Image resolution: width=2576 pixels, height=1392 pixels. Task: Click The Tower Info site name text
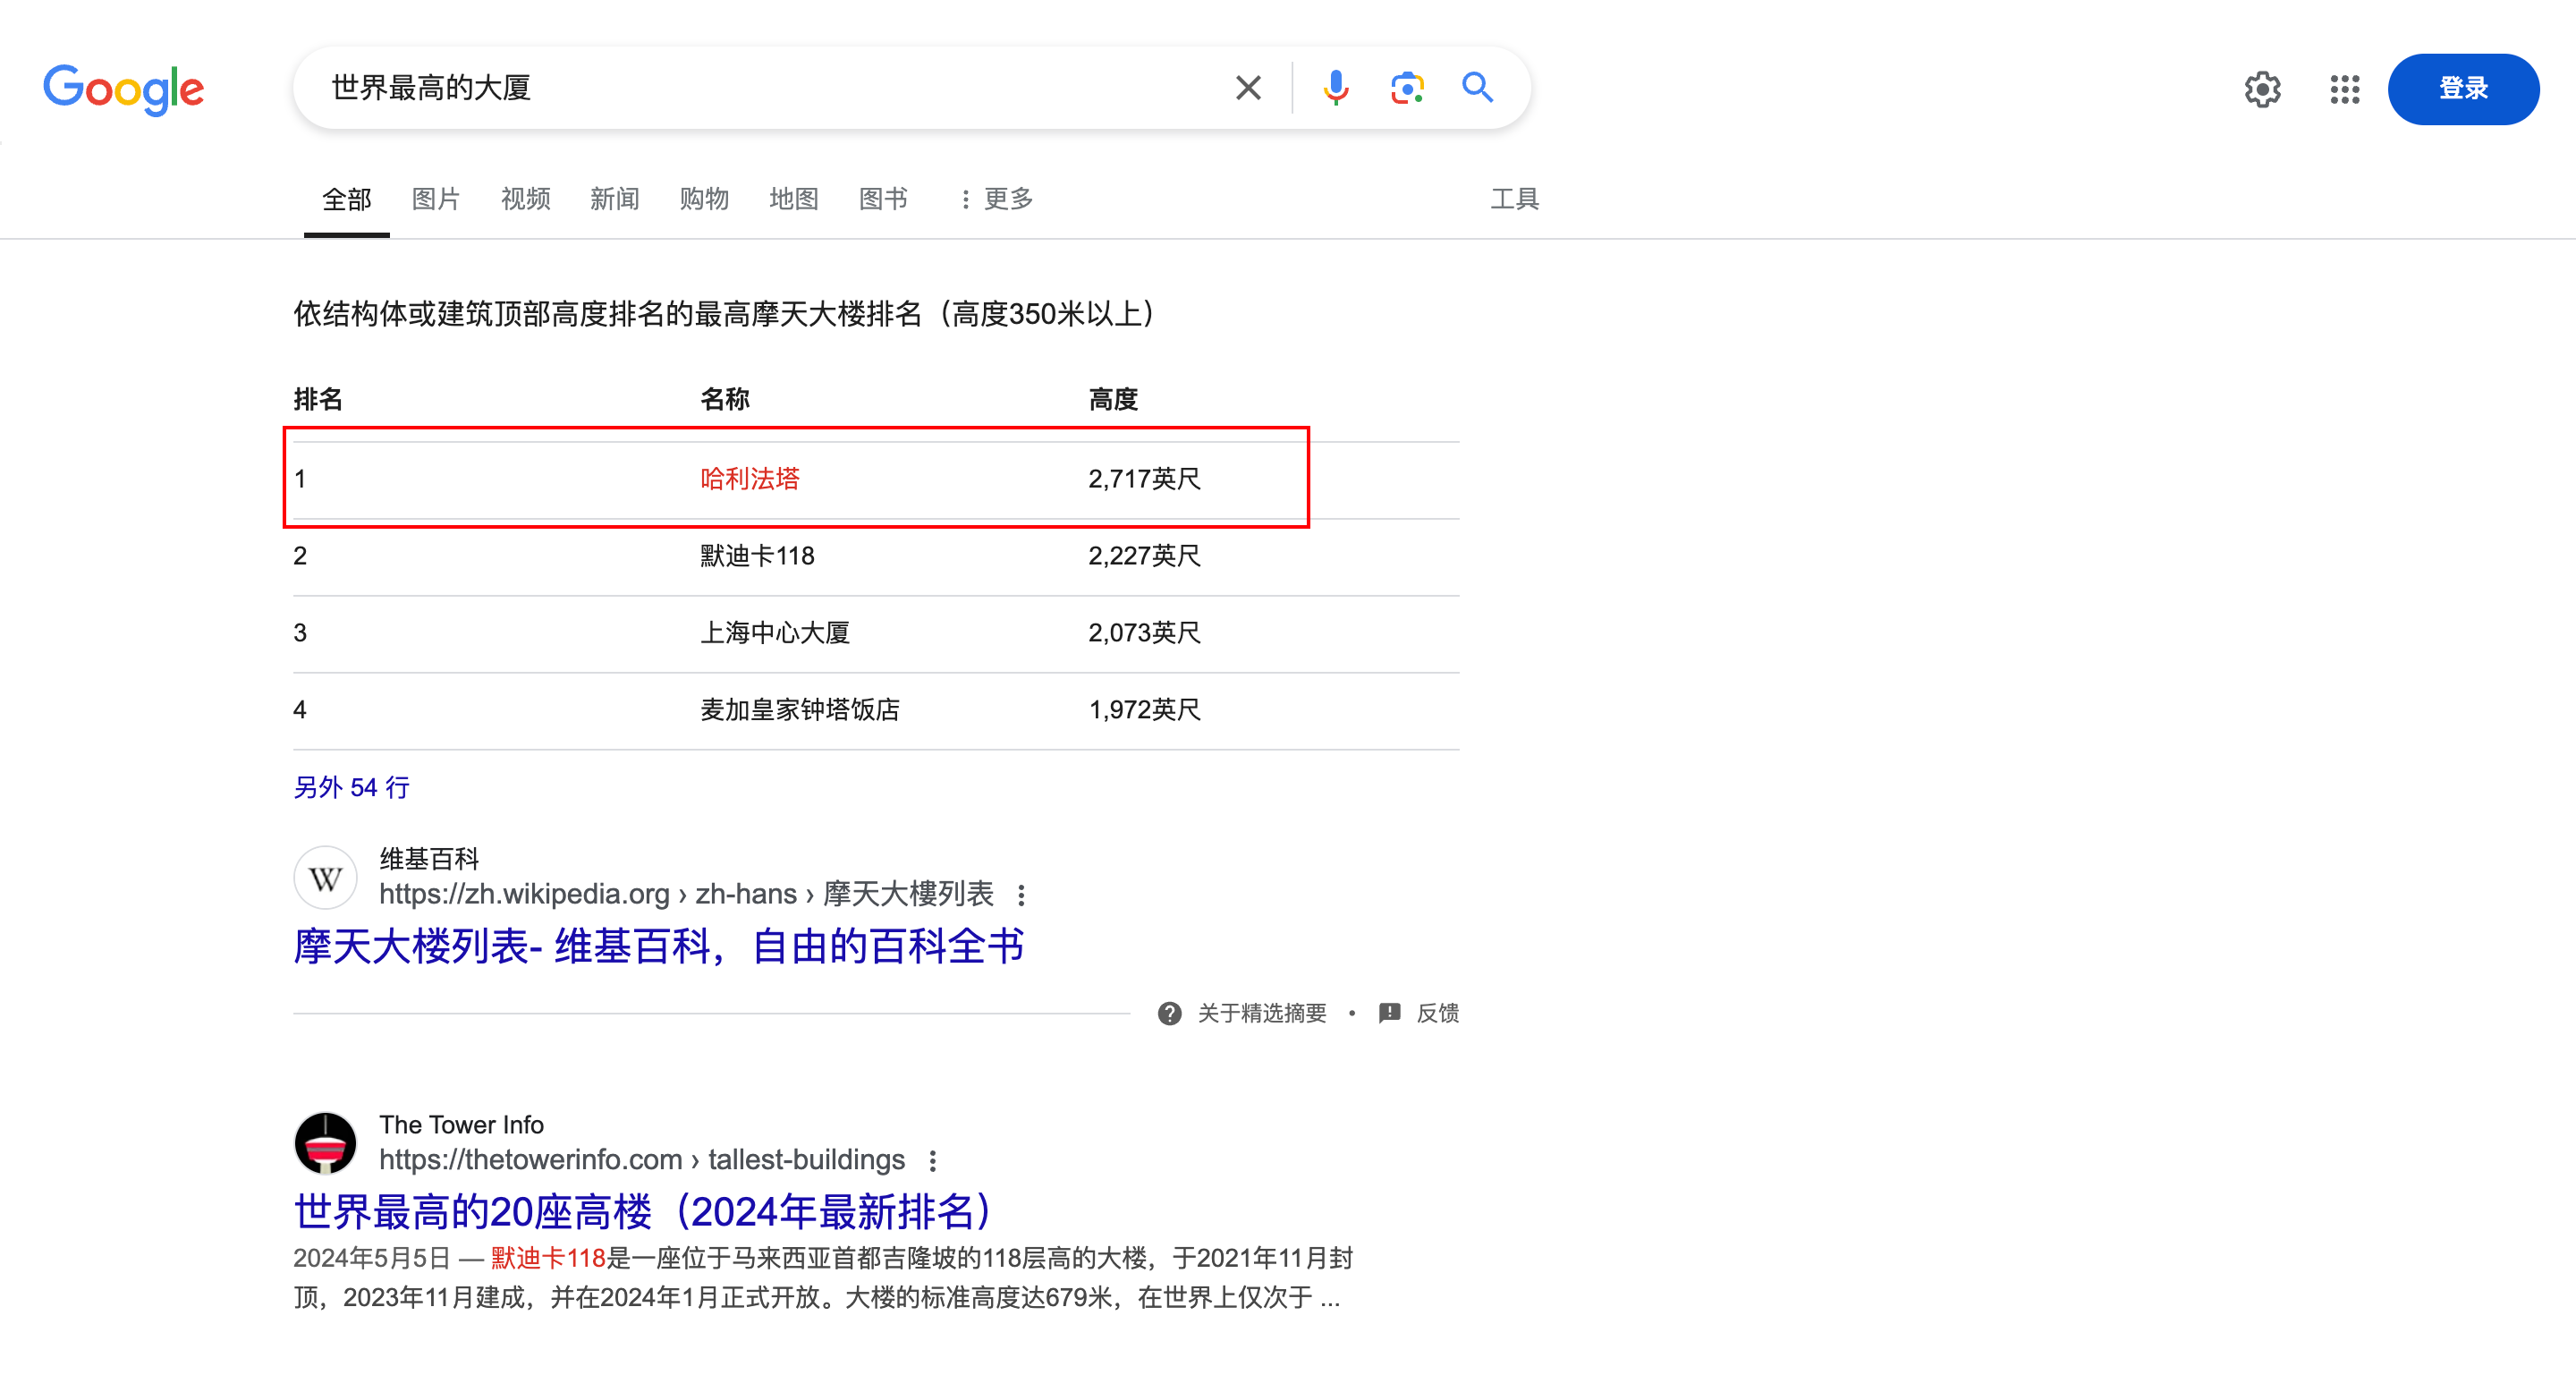[x=461, y=1125]
